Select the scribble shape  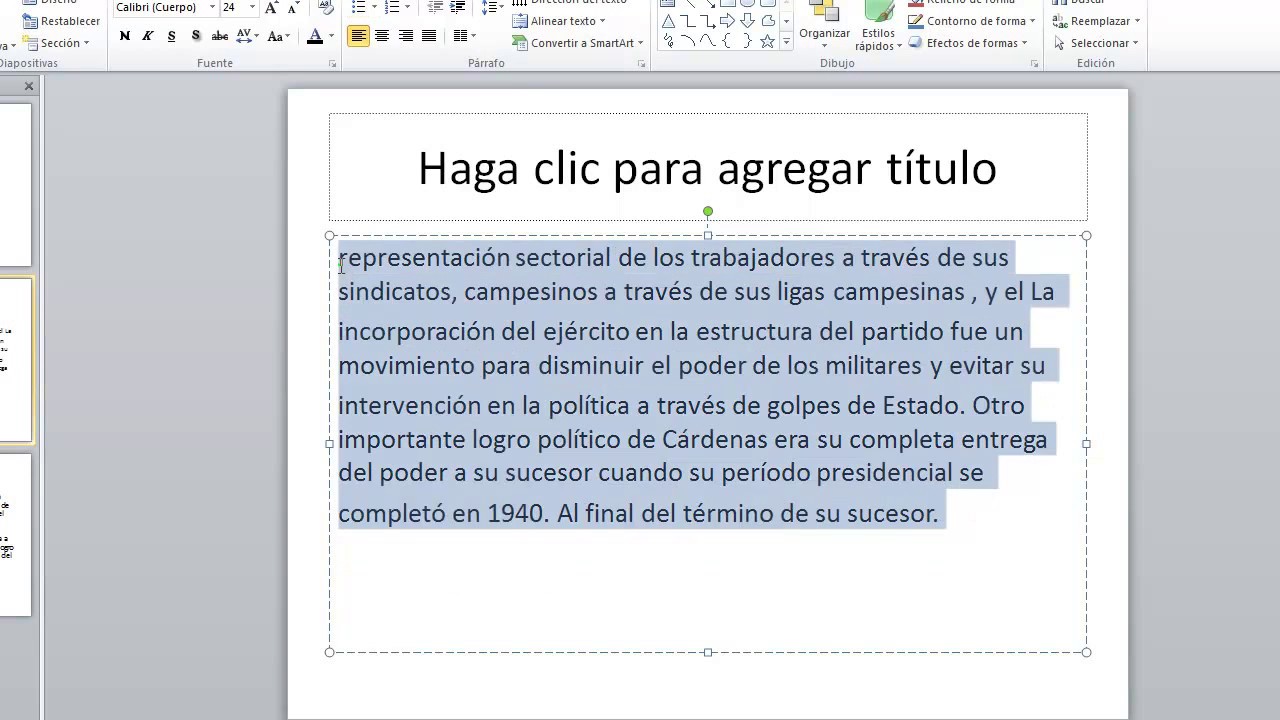pos(667,41)
